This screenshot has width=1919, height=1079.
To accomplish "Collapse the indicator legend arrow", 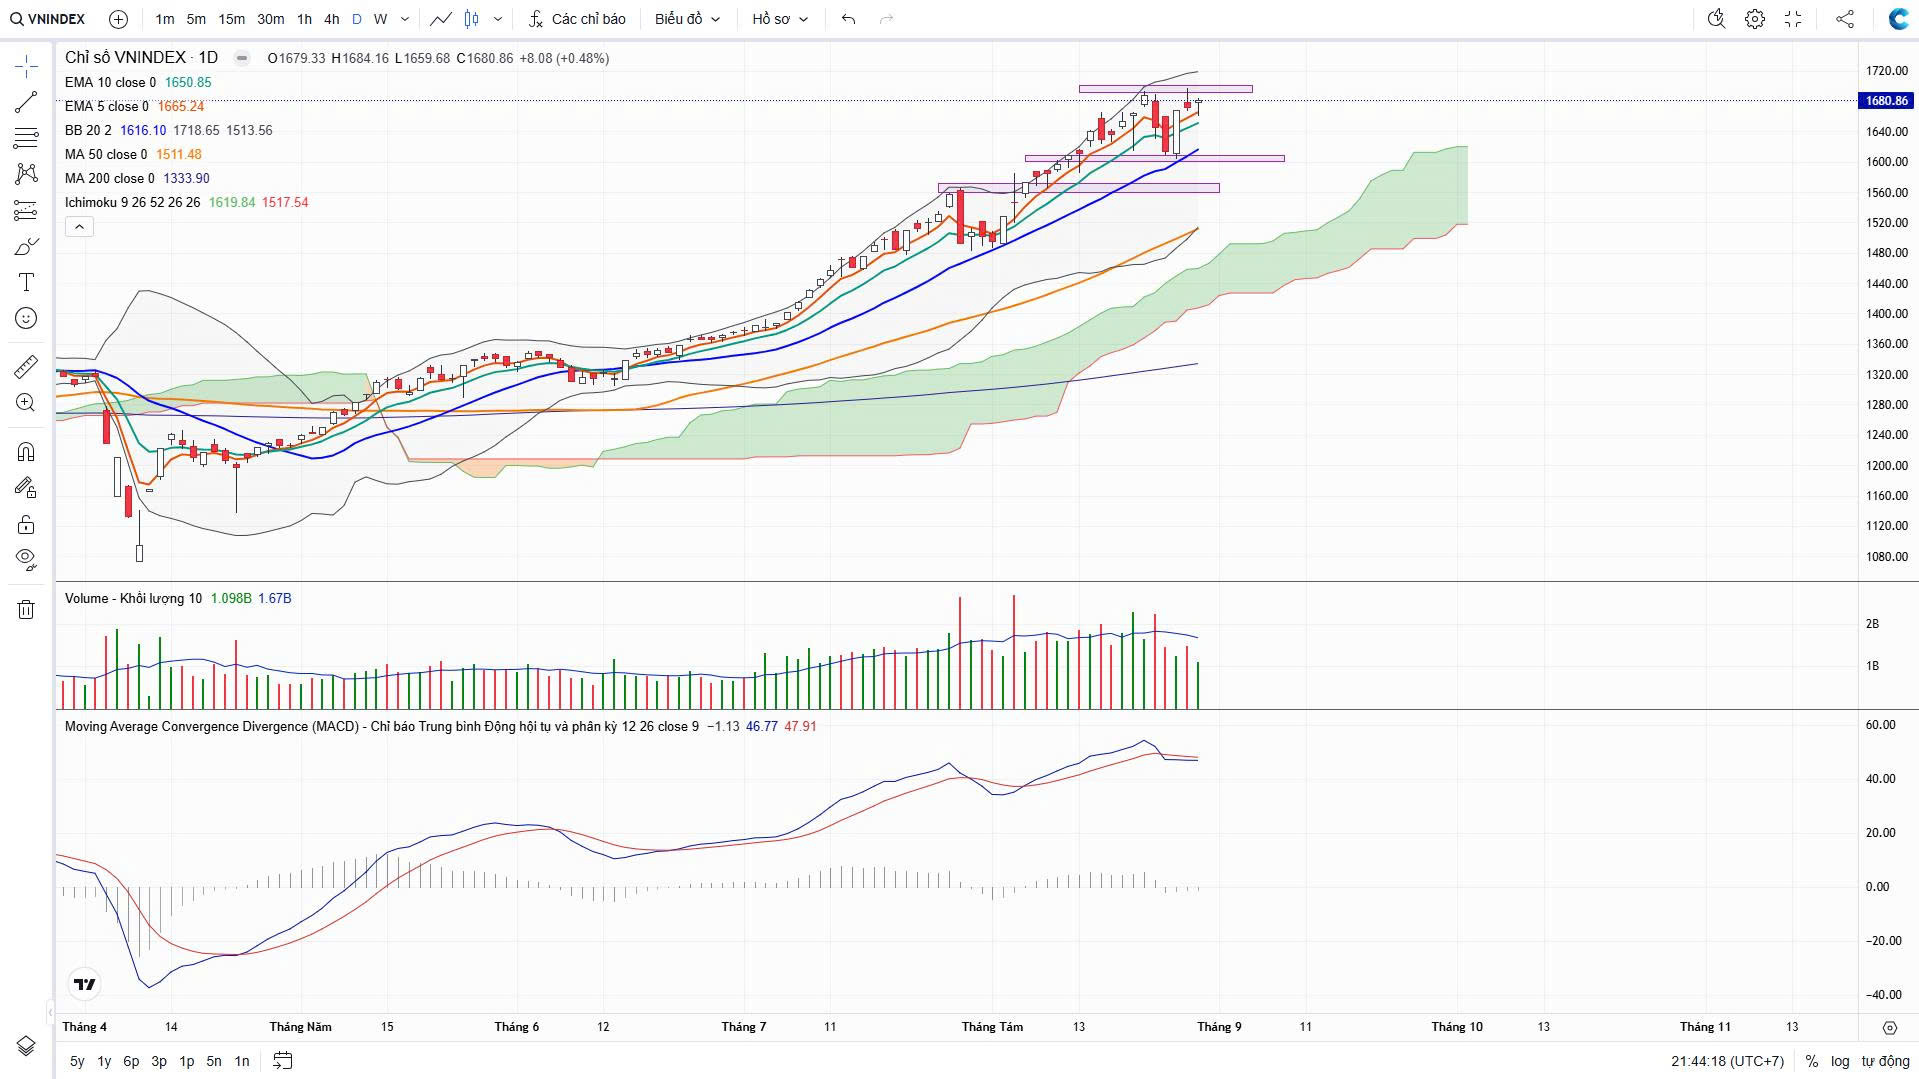I will [80, 227].
